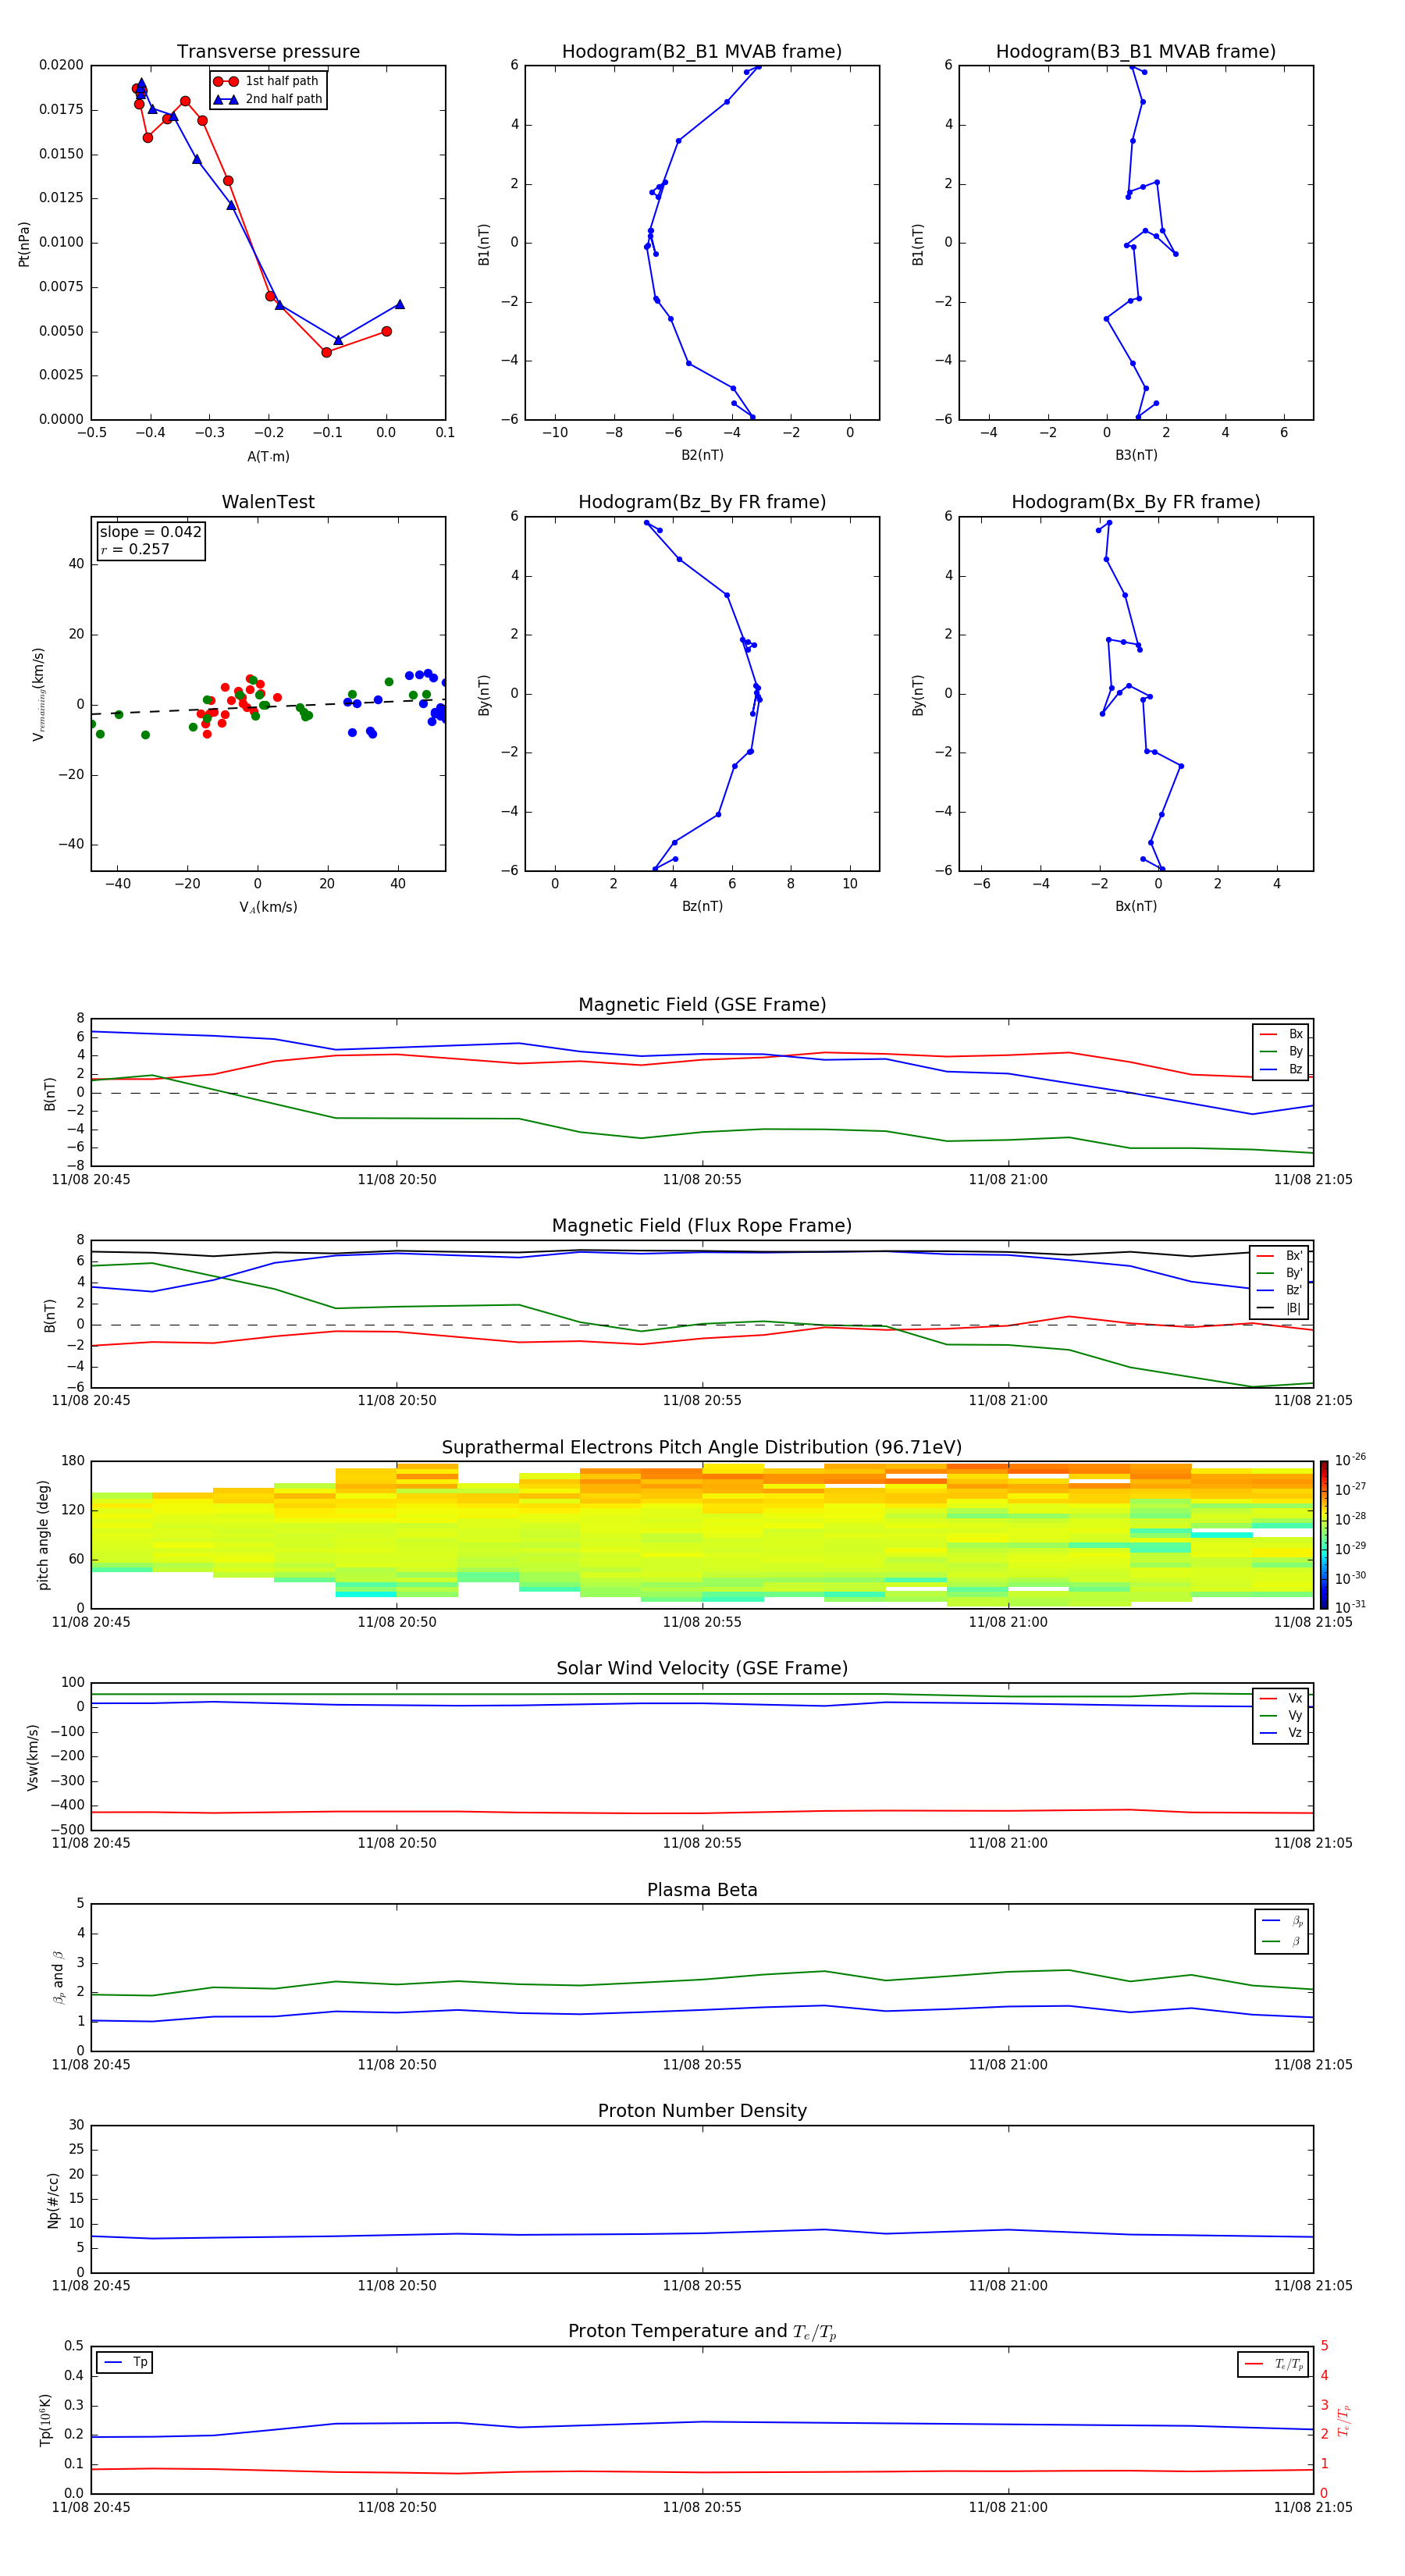The image size is (1405, 2576).
Task: Click the 'Tp(10^6K)' axis label
Action: pyautogui.click(x=45, y=2421)
